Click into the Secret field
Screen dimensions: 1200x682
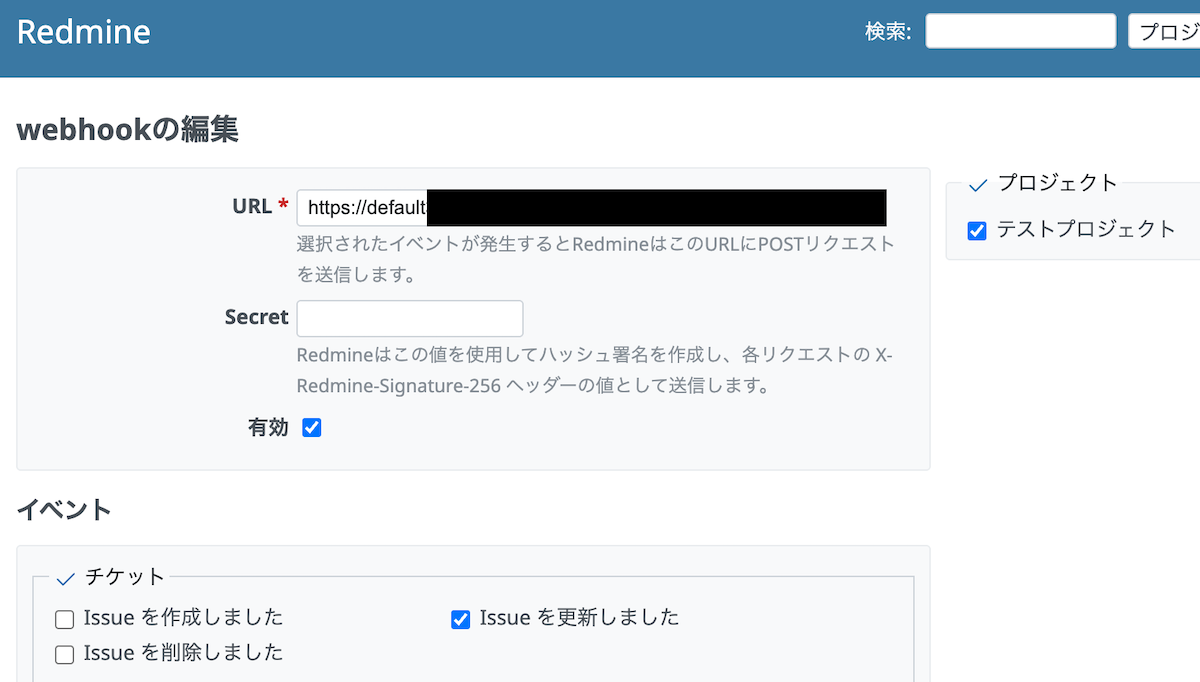[410, 318]
